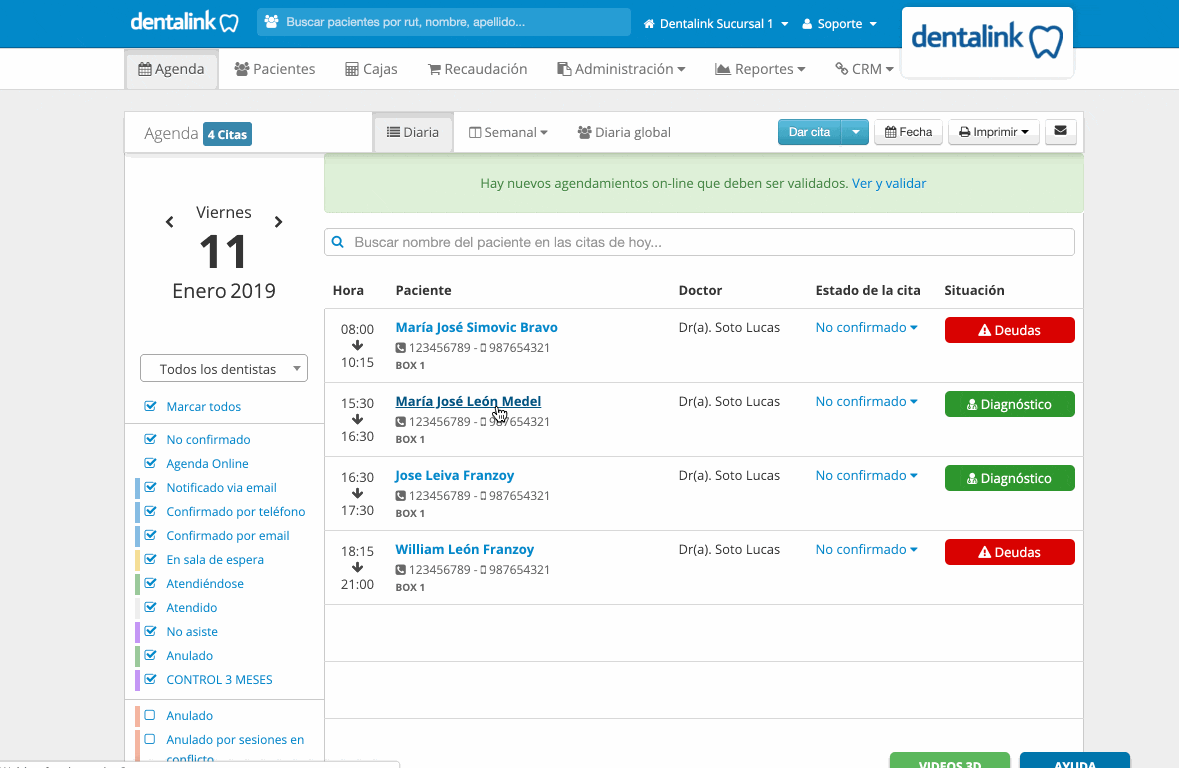Go to previous day with left arrow
1179x768 pixels.
pos(170,222)
